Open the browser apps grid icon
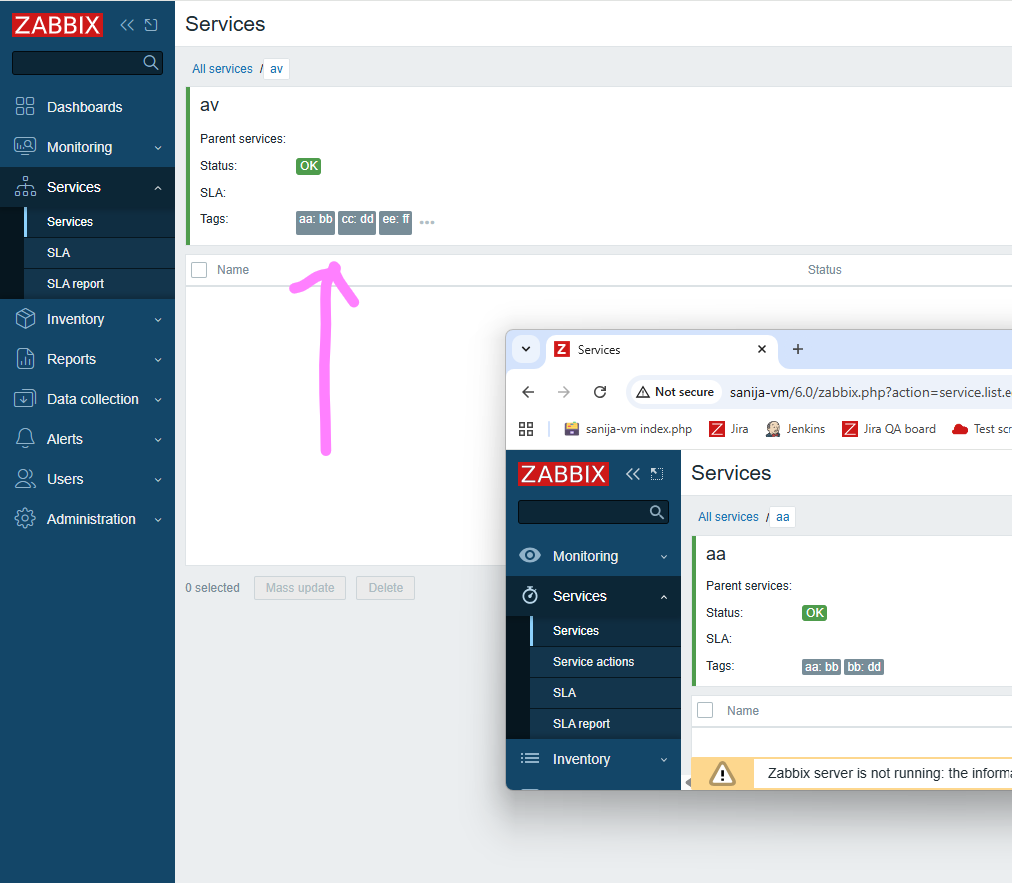1012x883 pixels. [526, 429]
